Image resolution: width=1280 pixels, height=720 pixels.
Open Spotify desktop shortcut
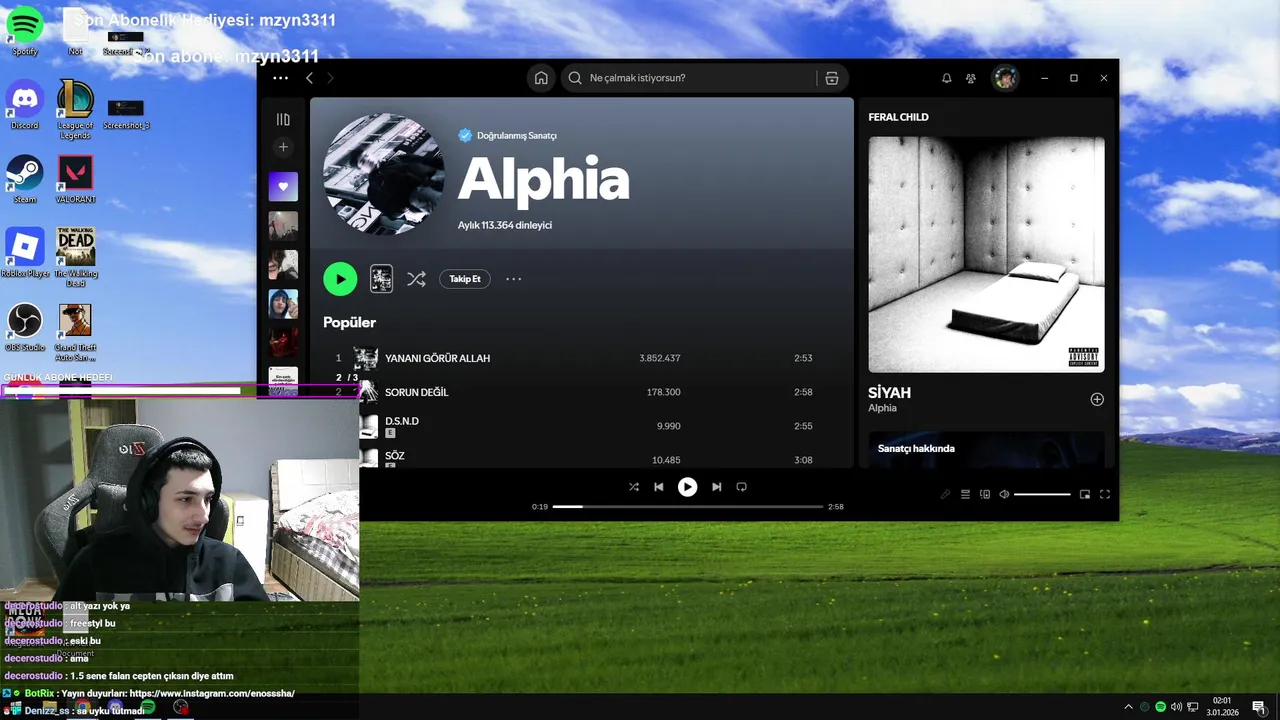coord(25,30)
